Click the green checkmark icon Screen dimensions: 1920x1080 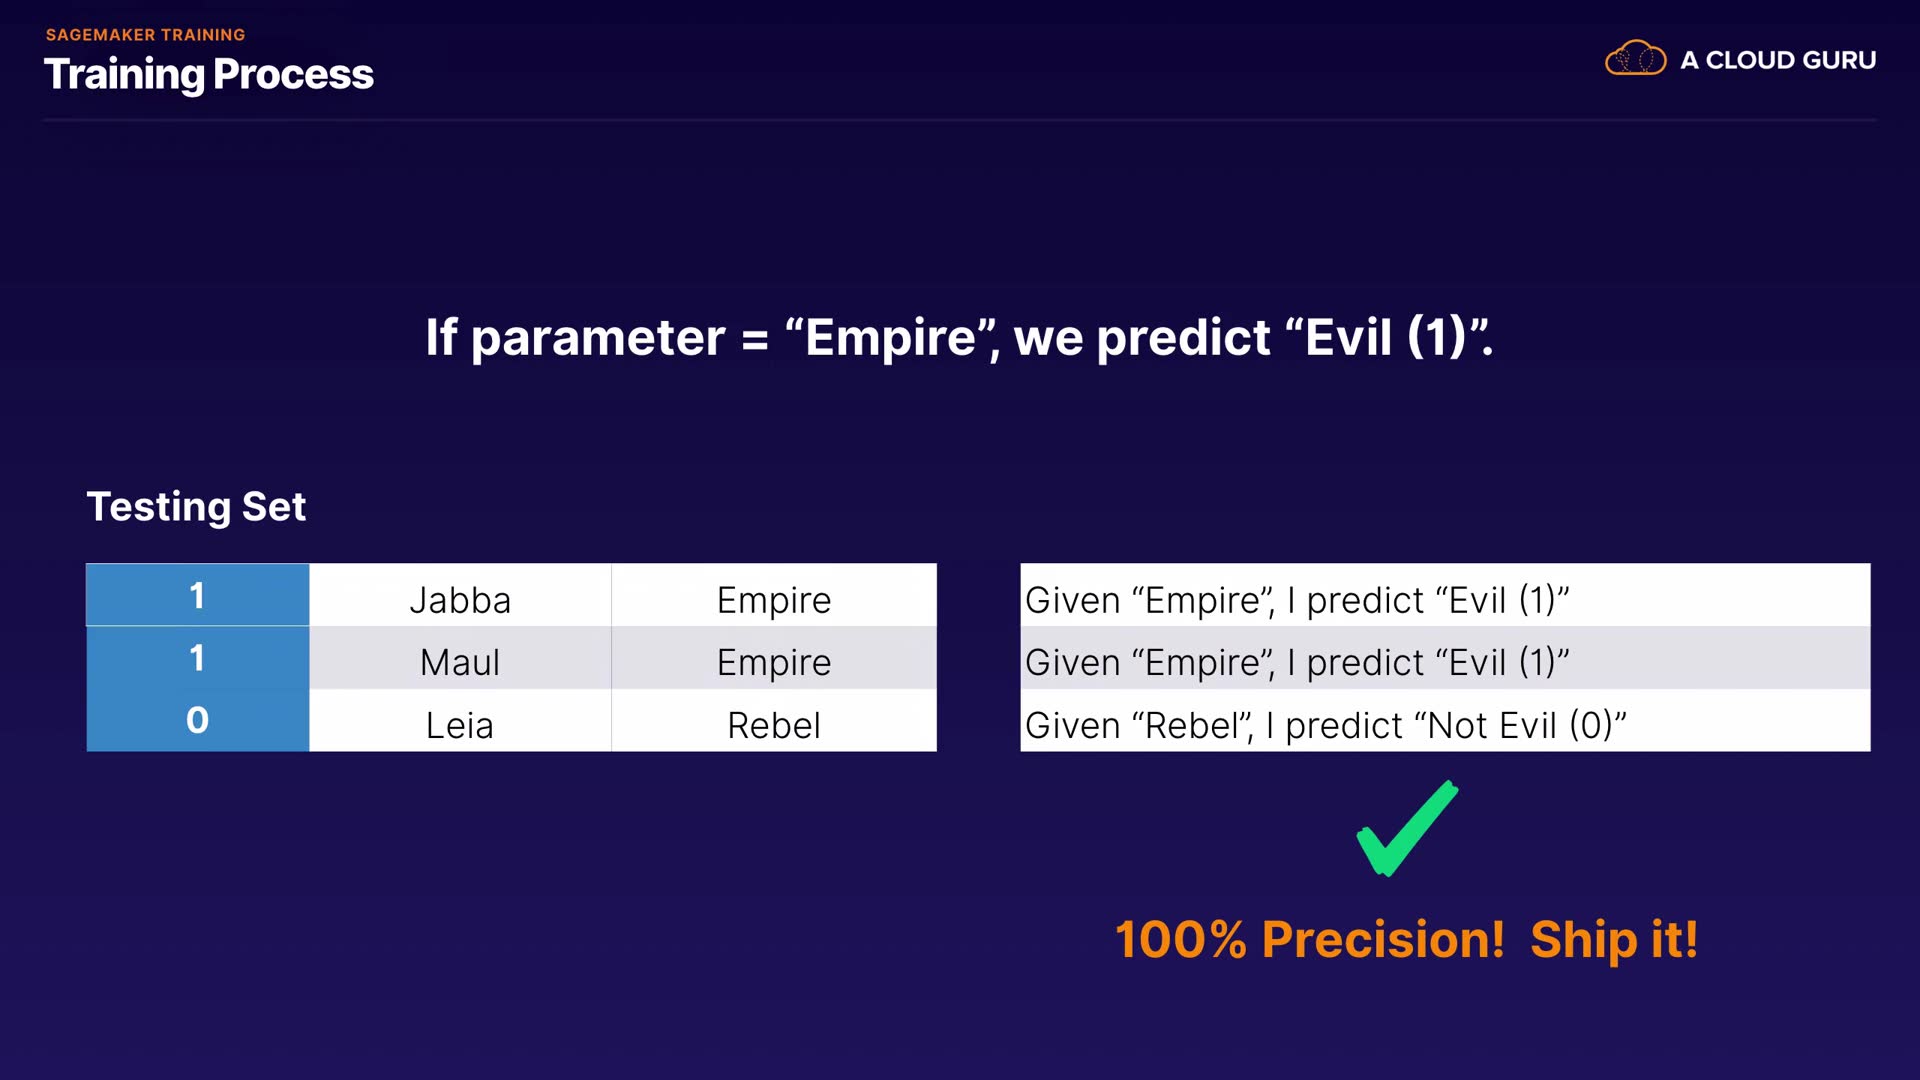1406,829
